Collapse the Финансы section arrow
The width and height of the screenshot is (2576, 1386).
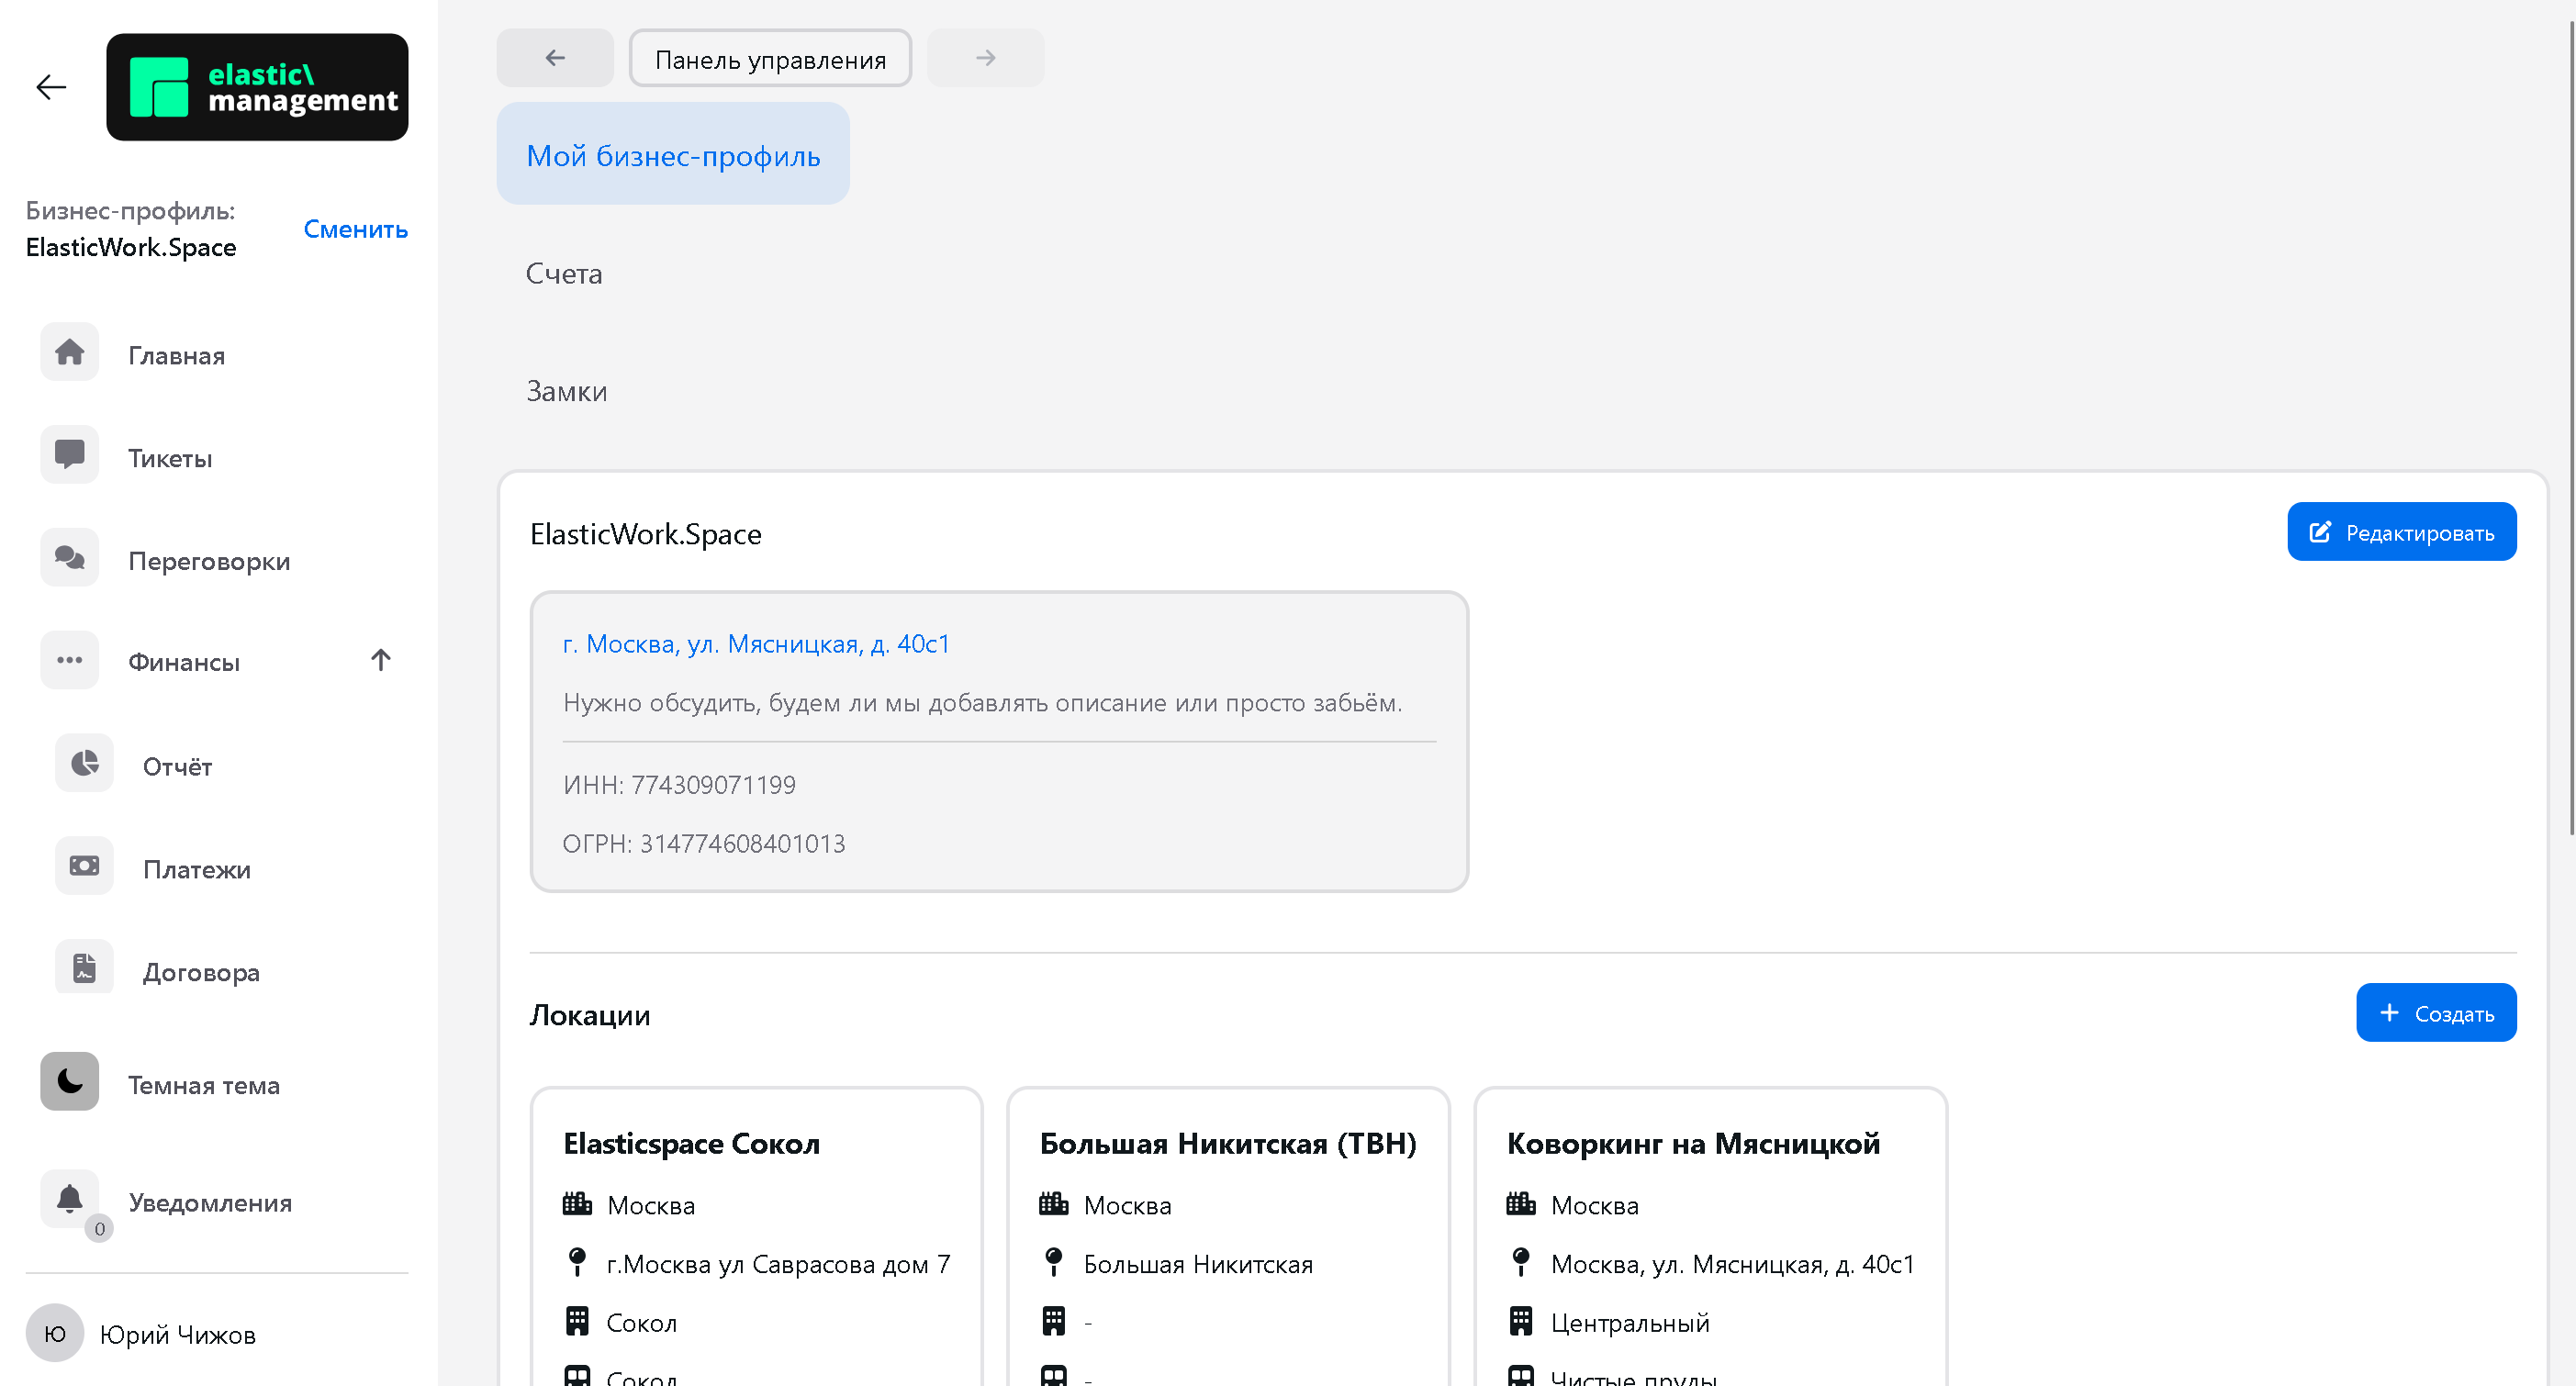click(381, 660)
